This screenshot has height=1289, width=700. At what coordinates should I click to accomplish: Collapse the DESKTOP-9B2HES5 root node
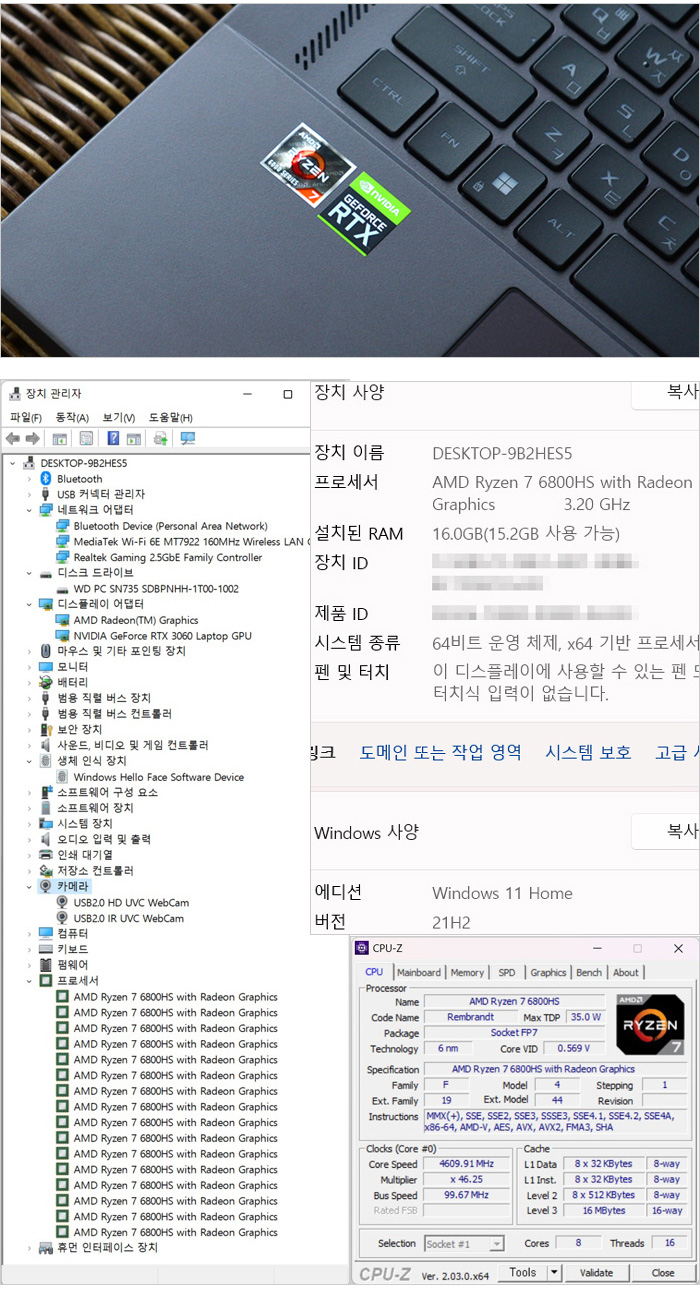12,463
